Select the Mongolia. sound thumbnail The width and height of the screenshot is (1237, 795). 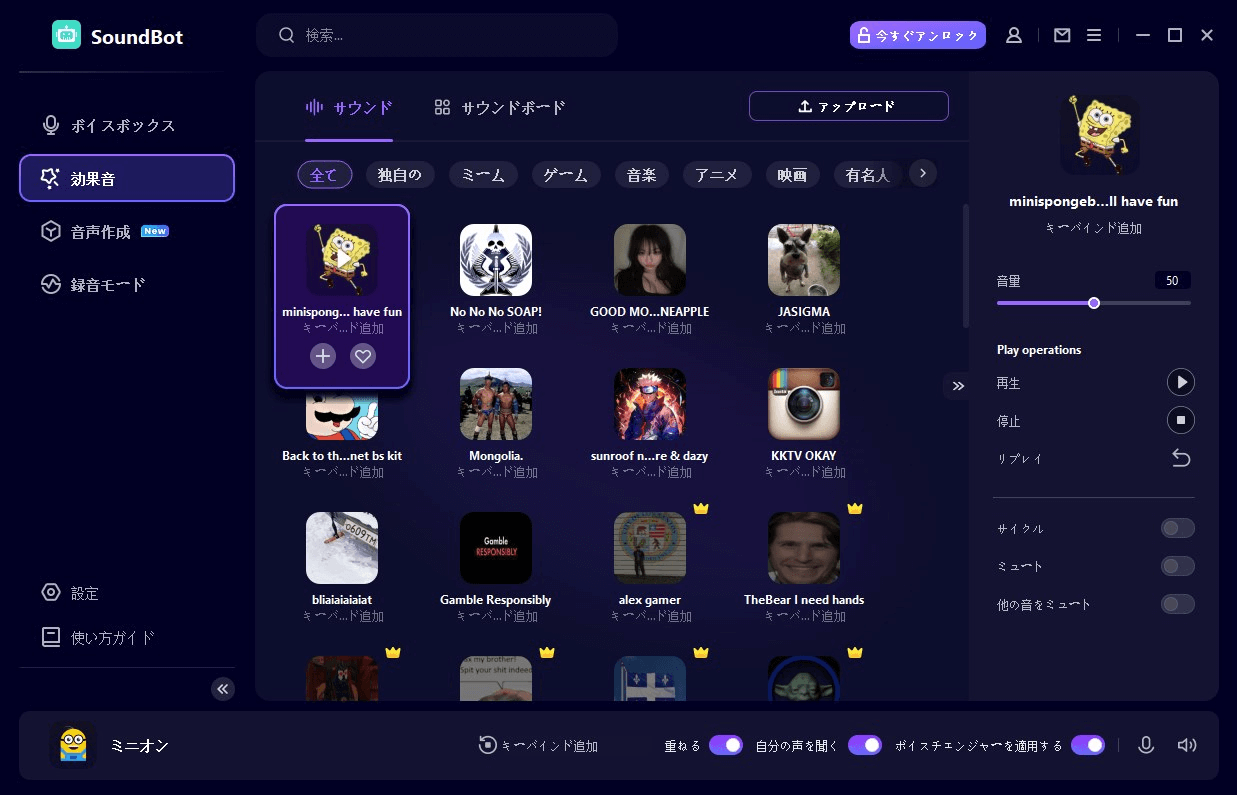(496, 404)
